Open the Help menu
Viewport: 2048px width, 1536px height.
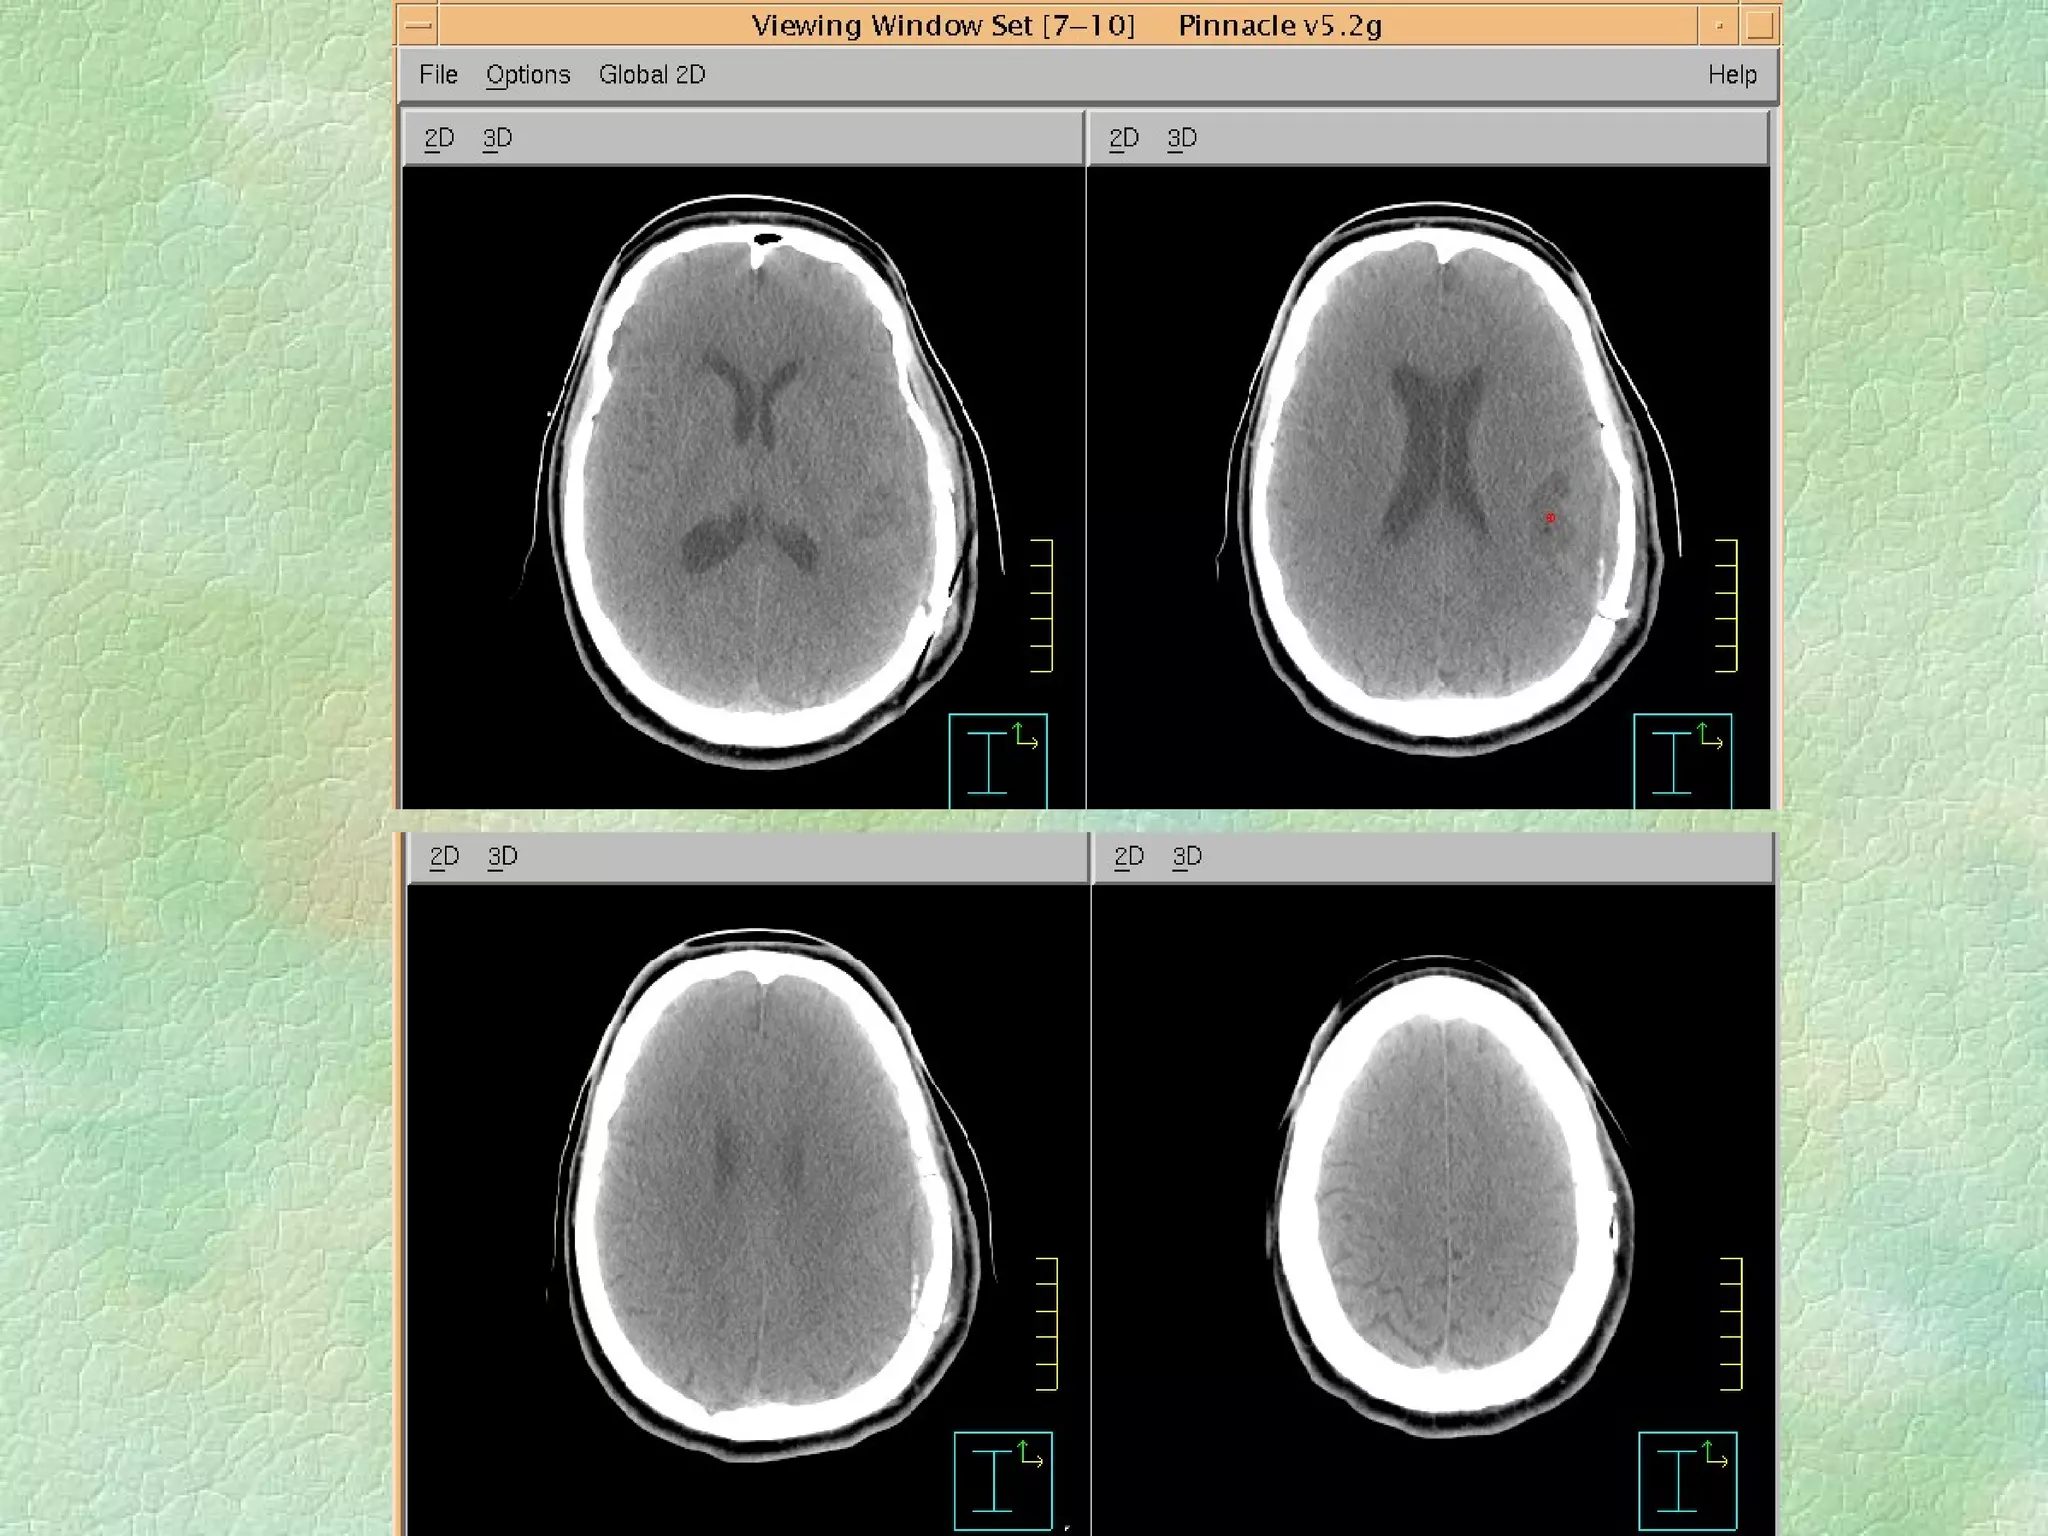(1732, 75)
